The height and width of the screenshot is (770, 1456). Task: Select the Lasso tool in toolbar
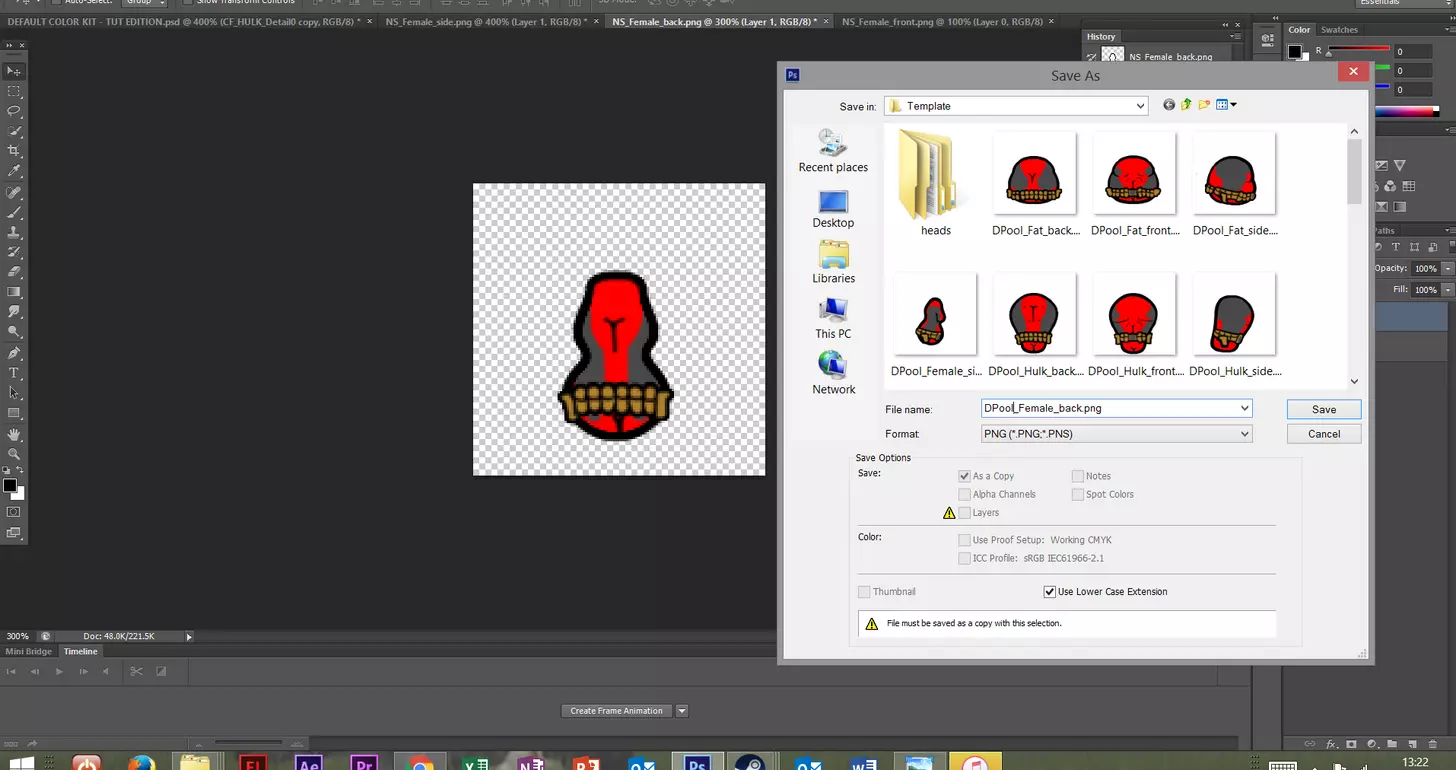(14, 111)
